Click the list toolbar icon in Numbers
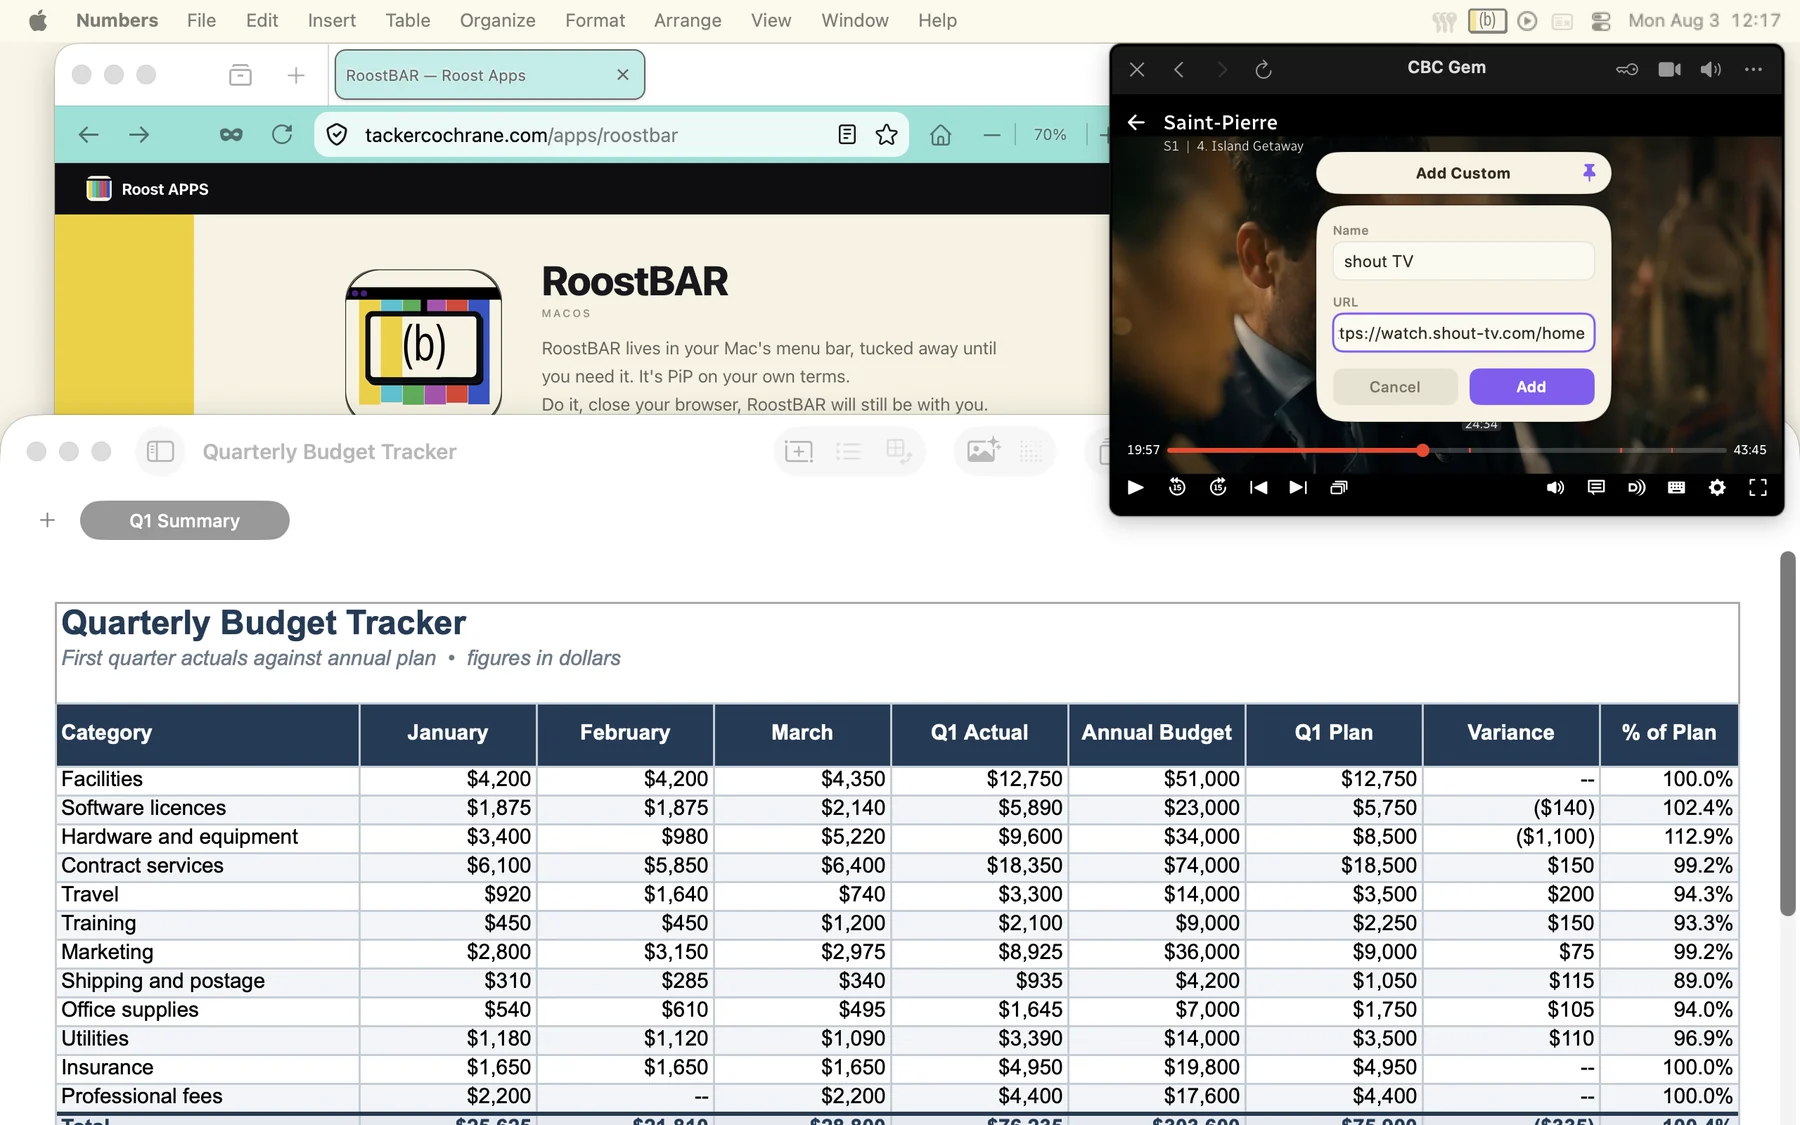Viewport: 1800px width, 1125px height. [x=848, y=451]
